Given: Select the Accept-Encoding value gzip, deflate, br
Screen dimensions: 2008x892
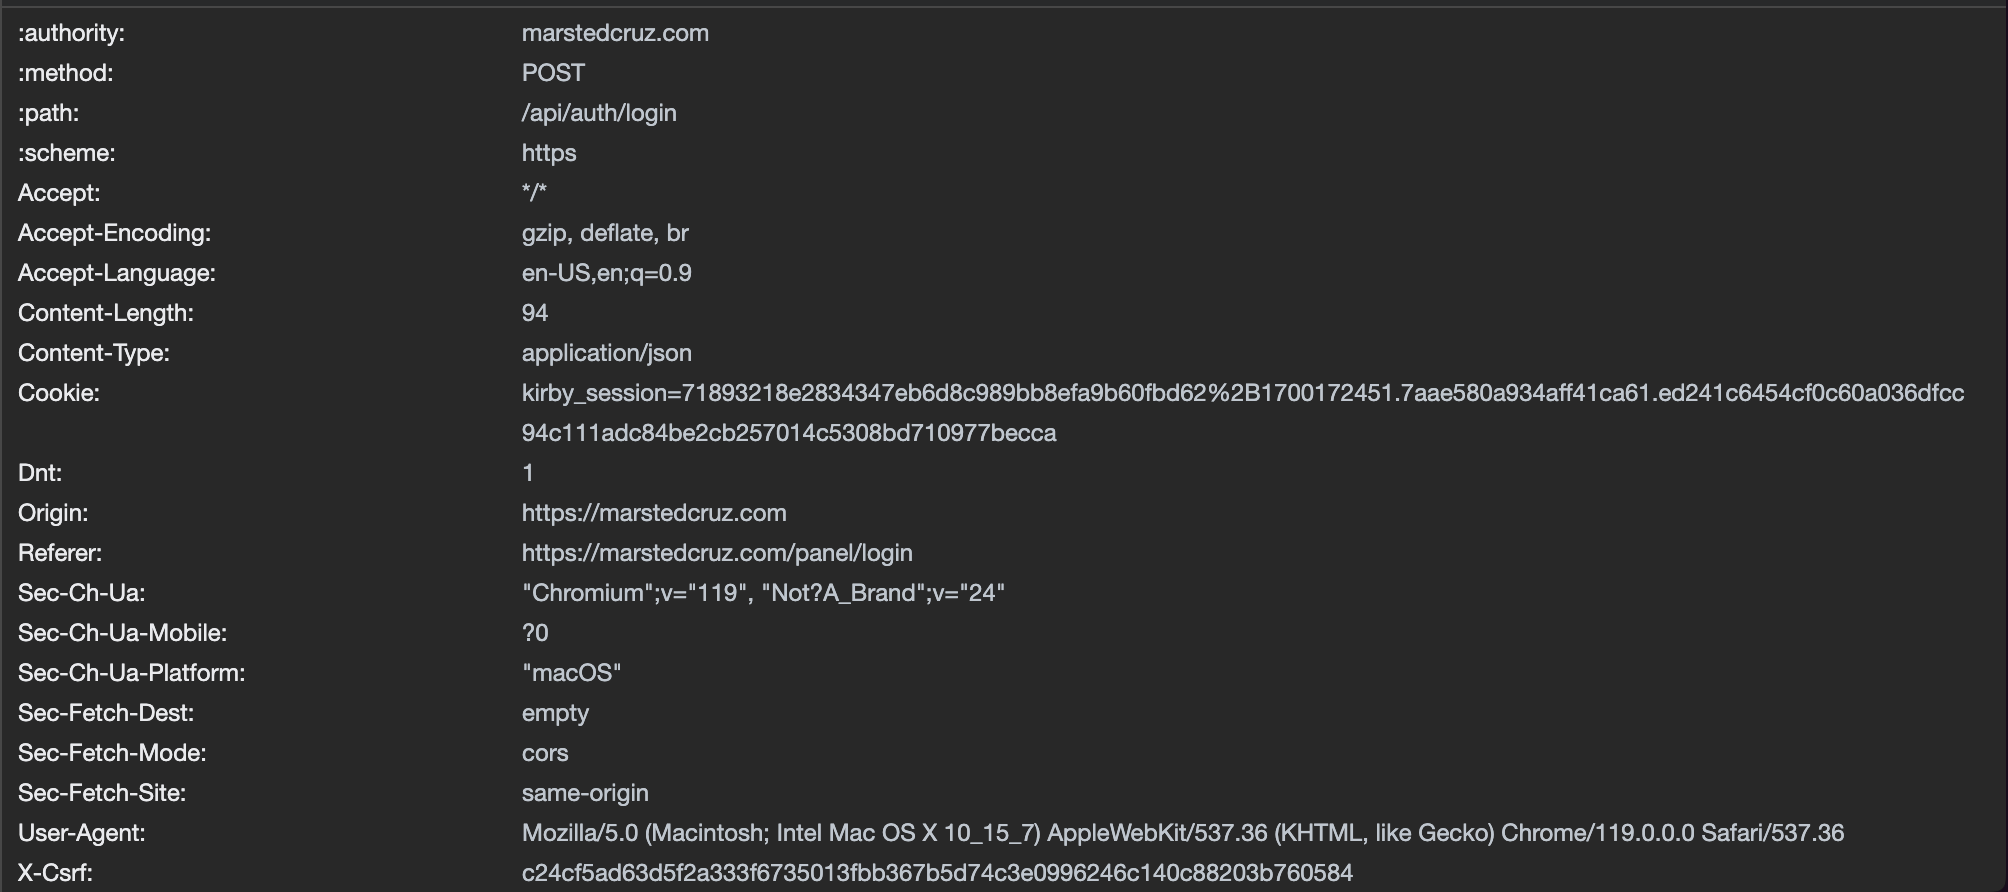Looking at the screenshot, I should click(605, 233).
